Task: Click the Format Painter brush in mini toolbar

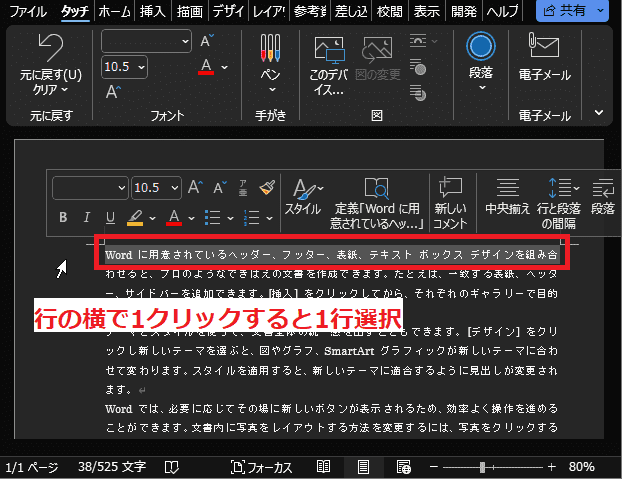Action: click(265, 187)
